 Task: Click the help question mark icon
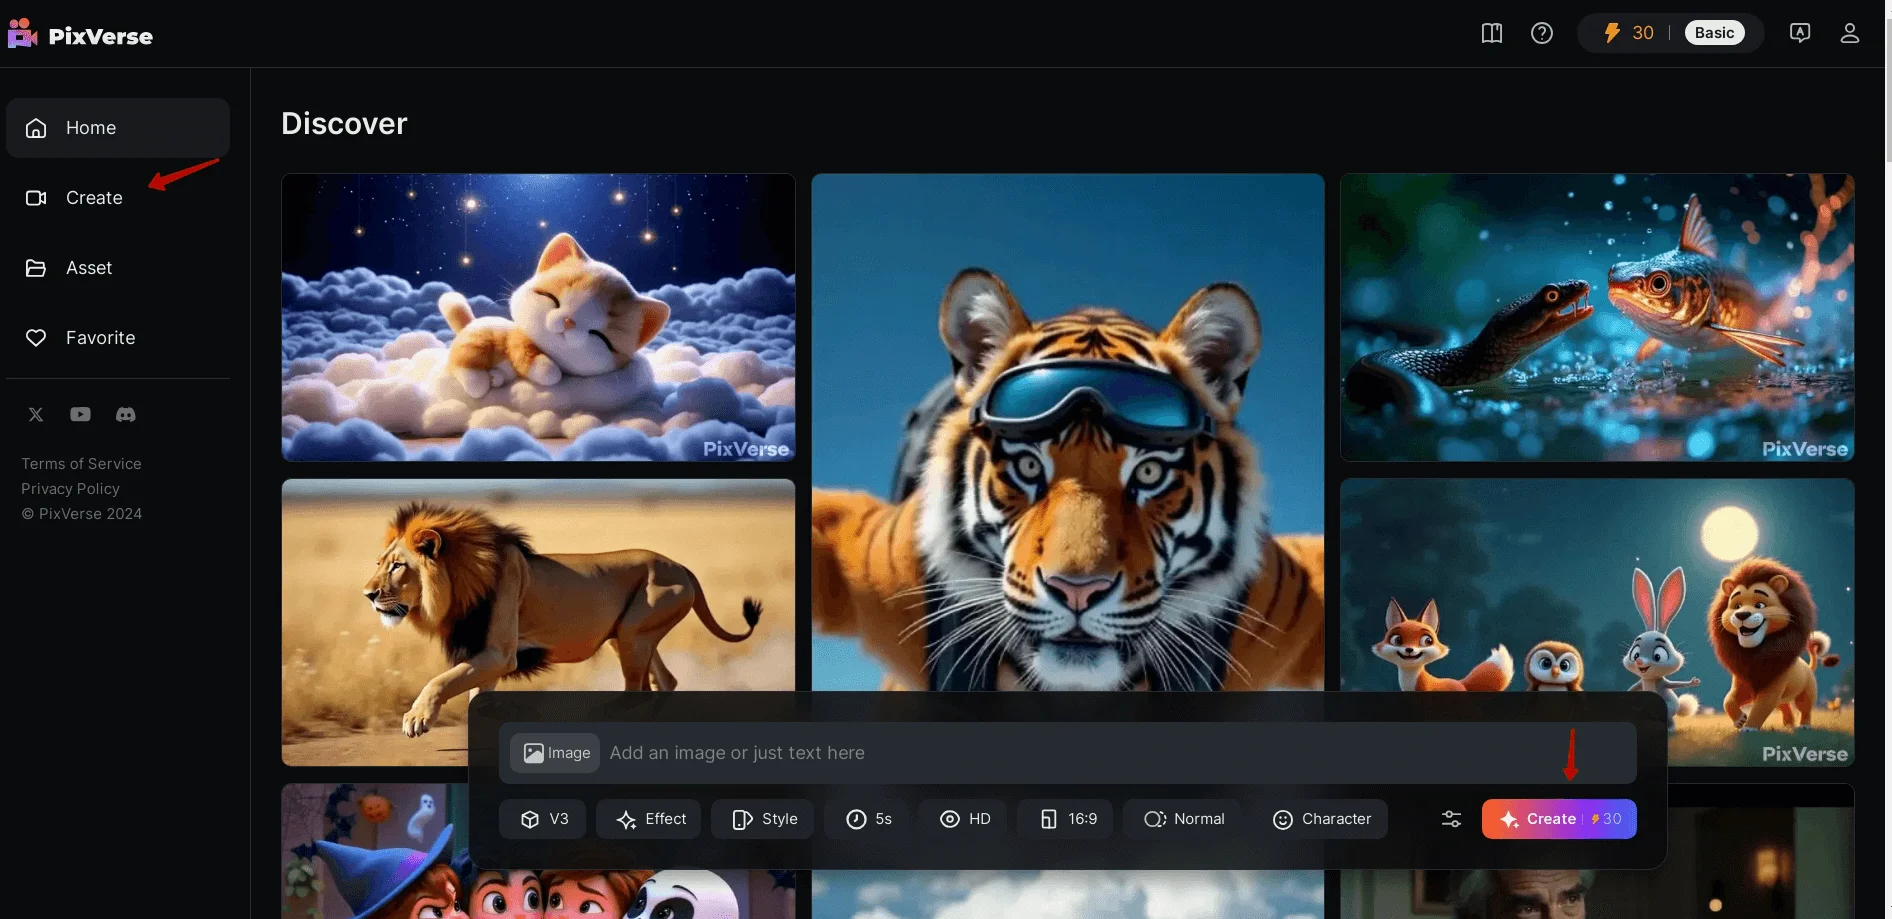point(1541,33)
